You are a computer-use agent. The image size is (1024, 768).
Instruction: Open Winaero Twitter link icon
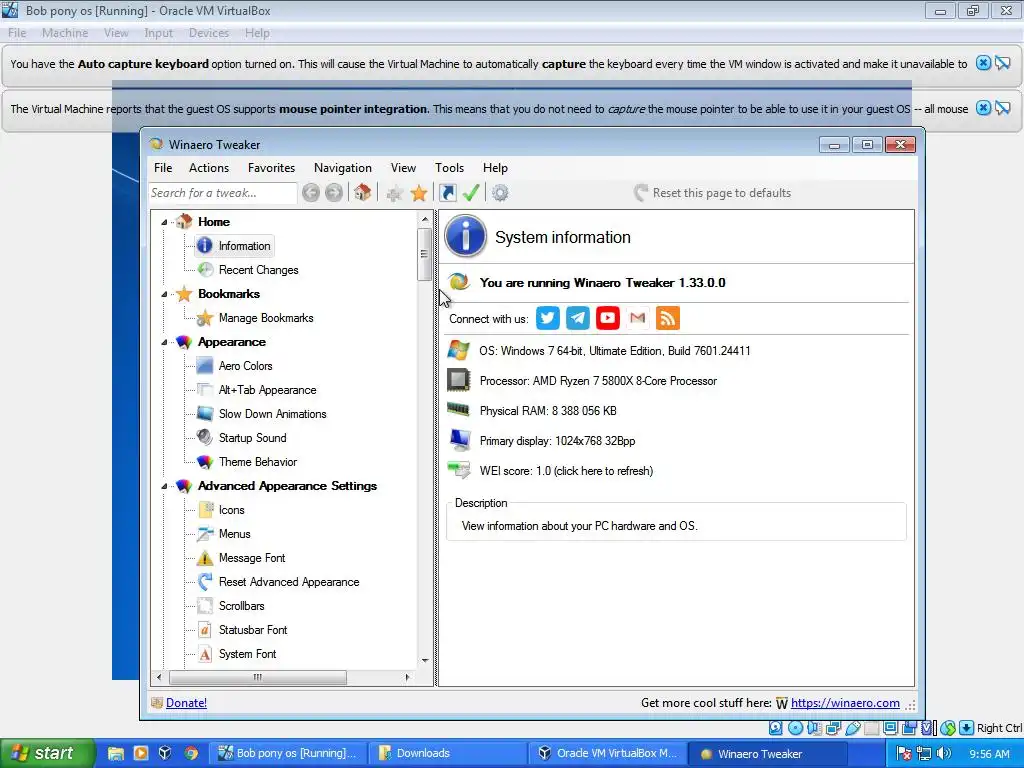547,318
